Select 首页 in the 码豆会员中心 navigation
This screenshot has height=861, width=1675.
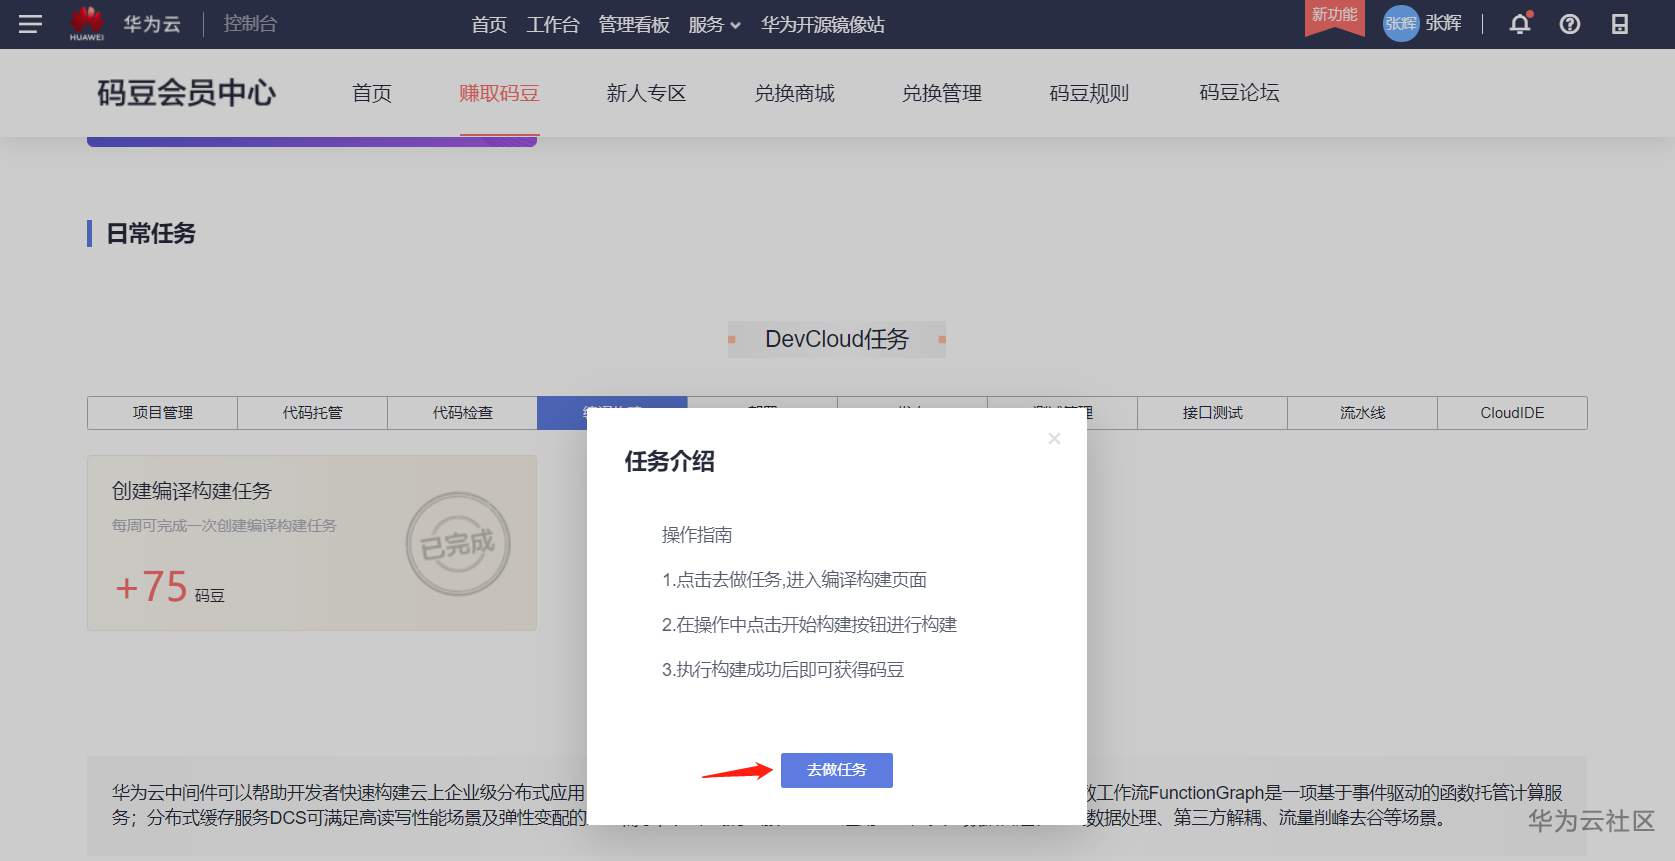pos(372,93)
